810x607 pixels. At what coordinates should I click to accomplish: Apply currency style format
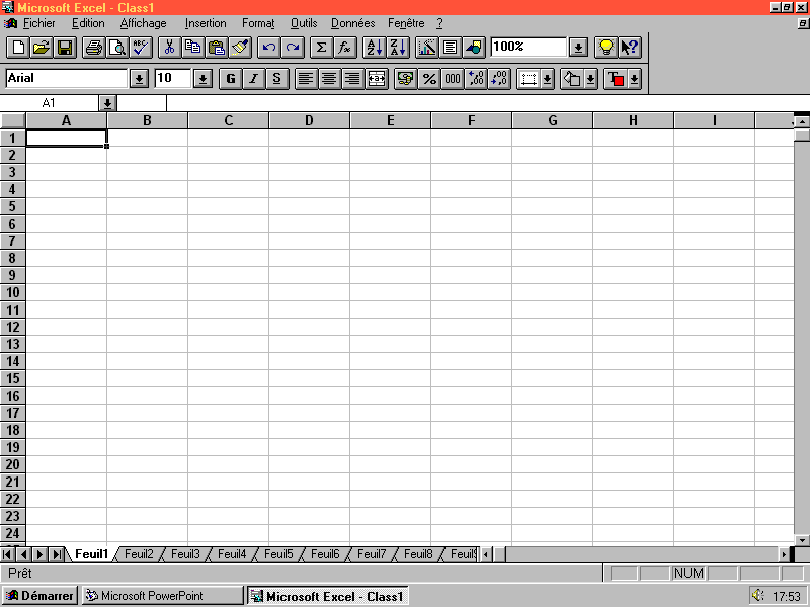tap(406, 79)
